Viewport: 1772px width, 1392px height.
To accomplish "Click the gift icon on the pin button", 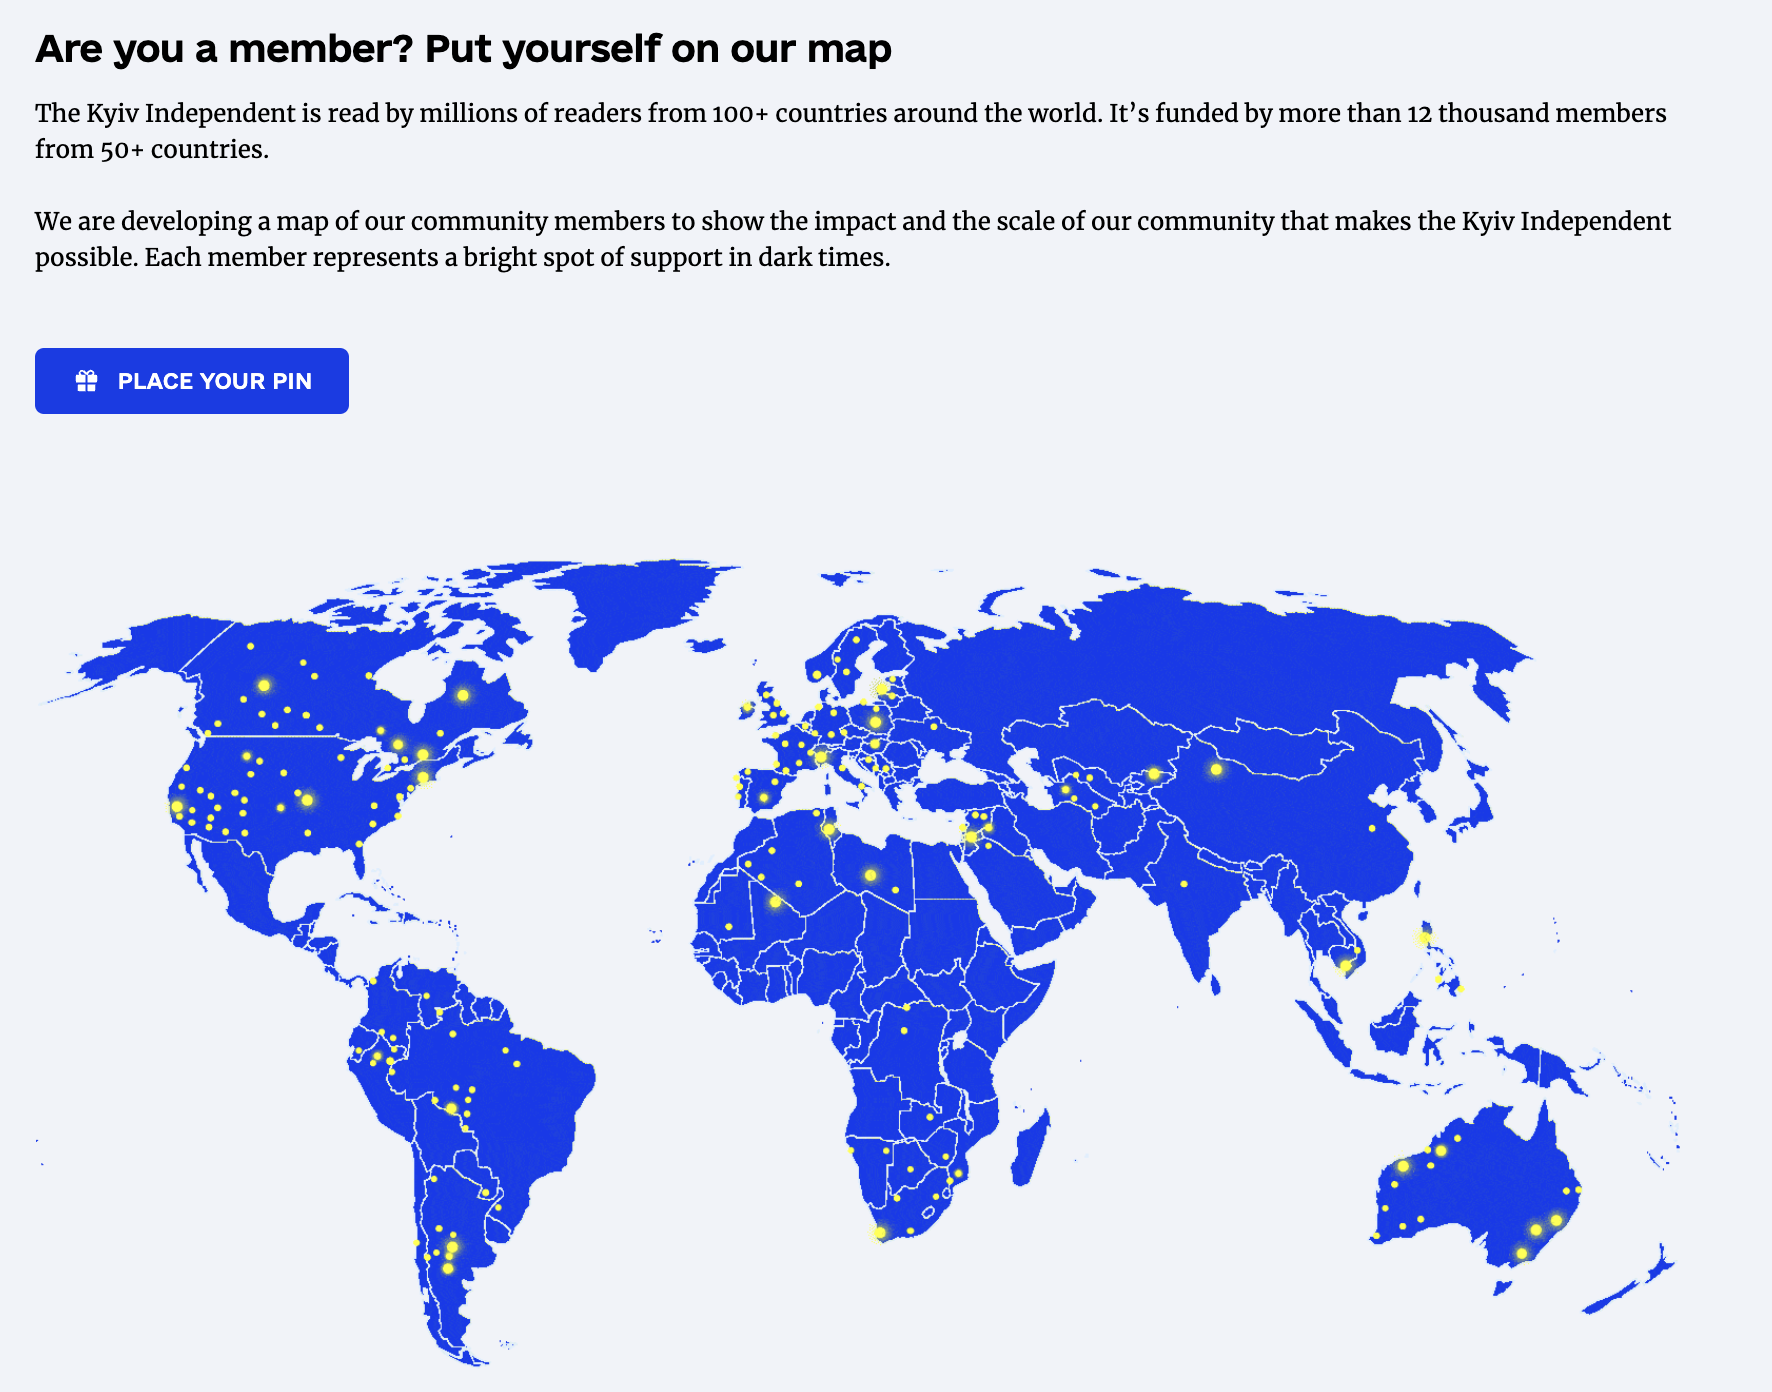I will point(87,380).
